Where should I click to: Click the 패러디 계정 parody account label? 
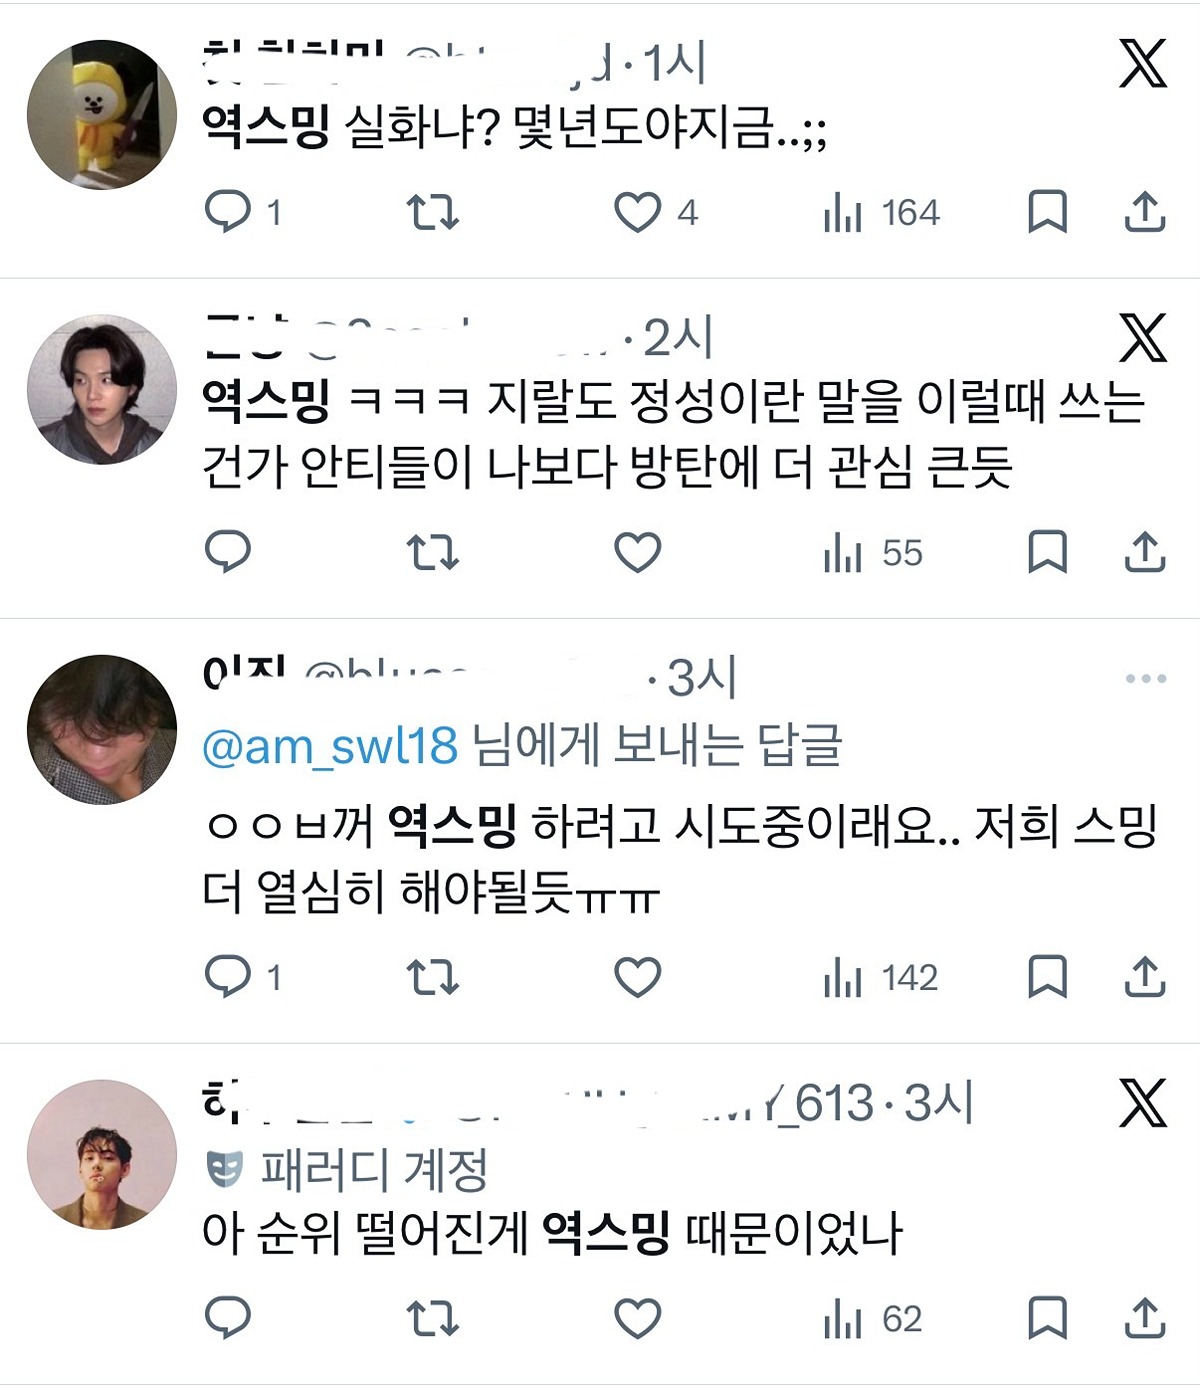(x=372, y=1168)
